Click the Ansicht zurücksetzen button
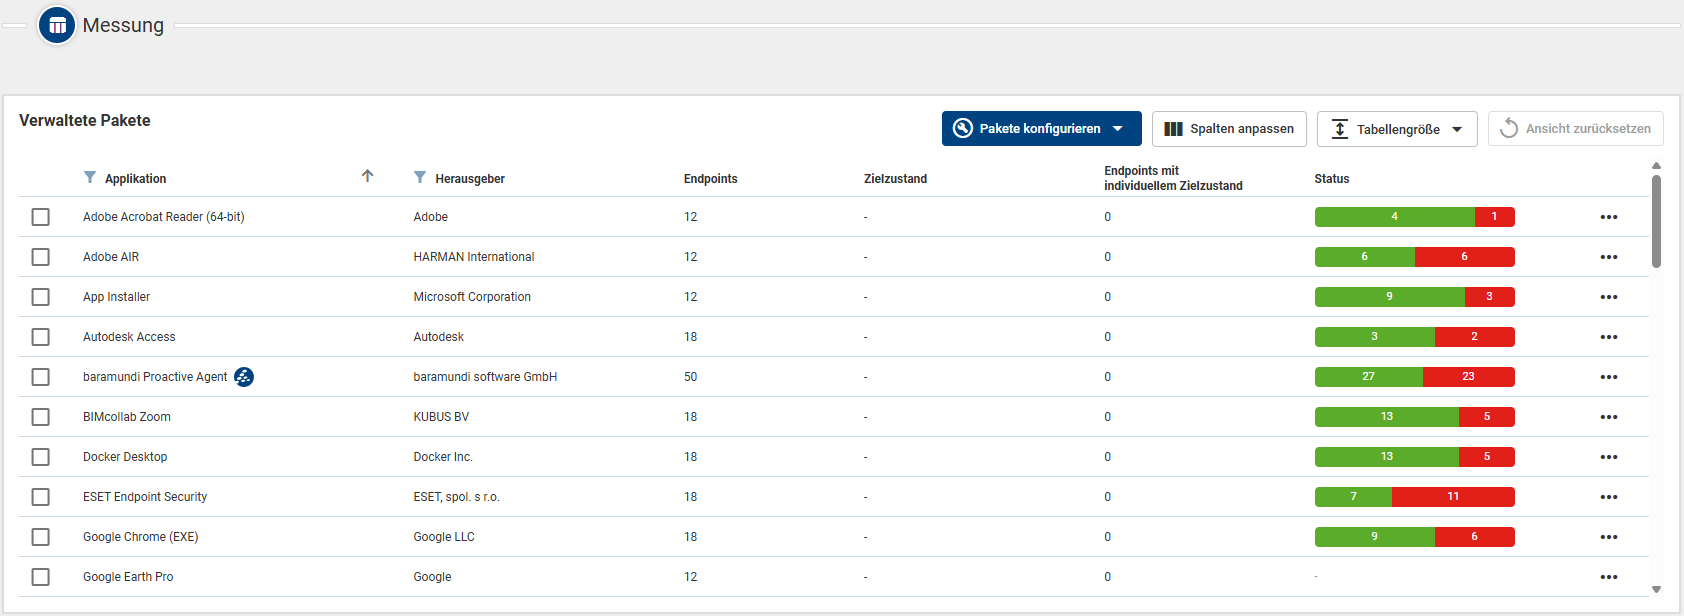The width and height of the screenshot is (1684, 616). point(1575,128)
